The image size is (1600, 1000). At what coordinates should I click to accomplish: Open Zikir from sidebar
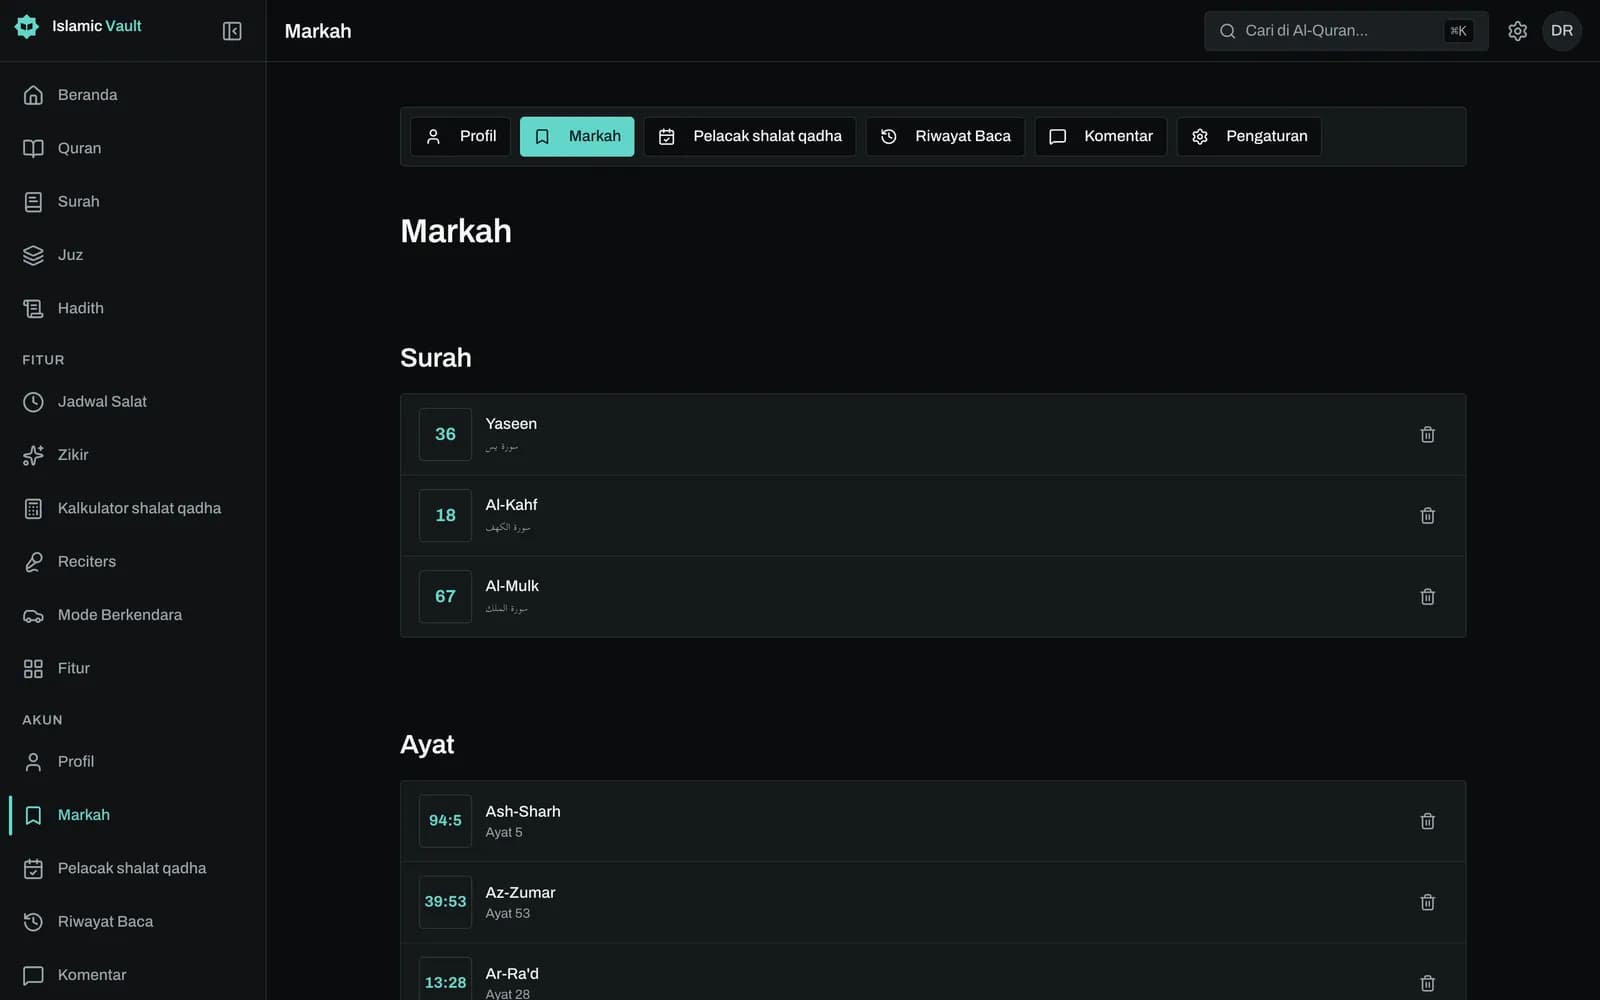[133, 455]
